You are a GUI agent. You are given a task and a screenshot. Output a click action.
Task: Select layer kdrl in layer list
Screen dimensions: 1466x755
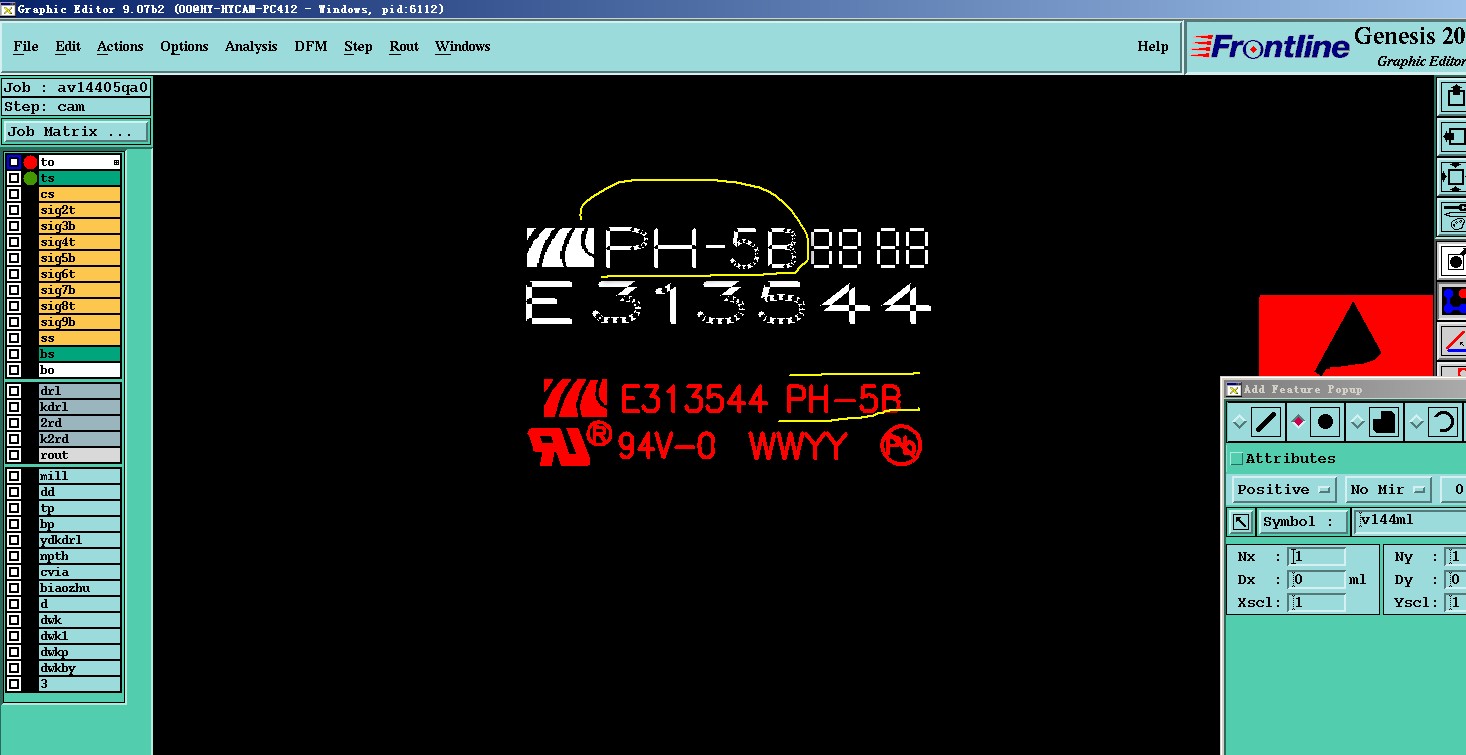click(80, 407)
